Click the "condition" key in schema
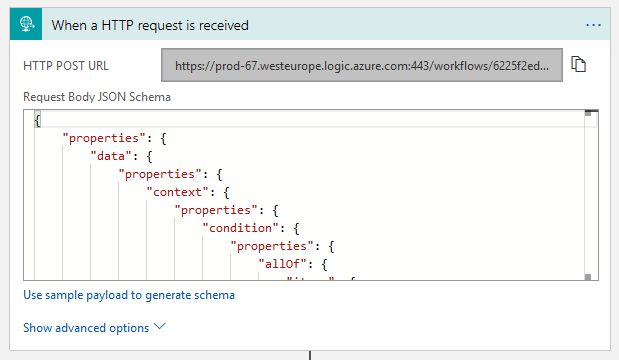Image resolution: width=619 pixels, height=360 pixels. coord(240,228)
